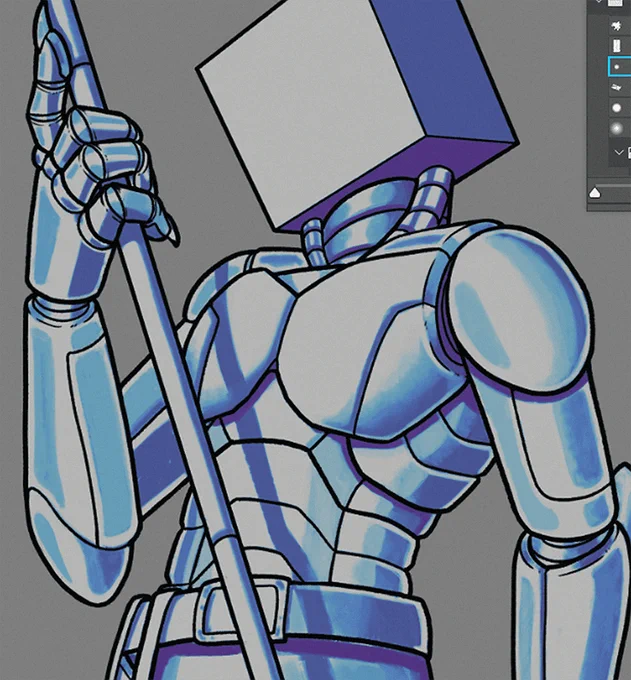
Task: Click the brush size slider handle
Action: click(595, 193)
